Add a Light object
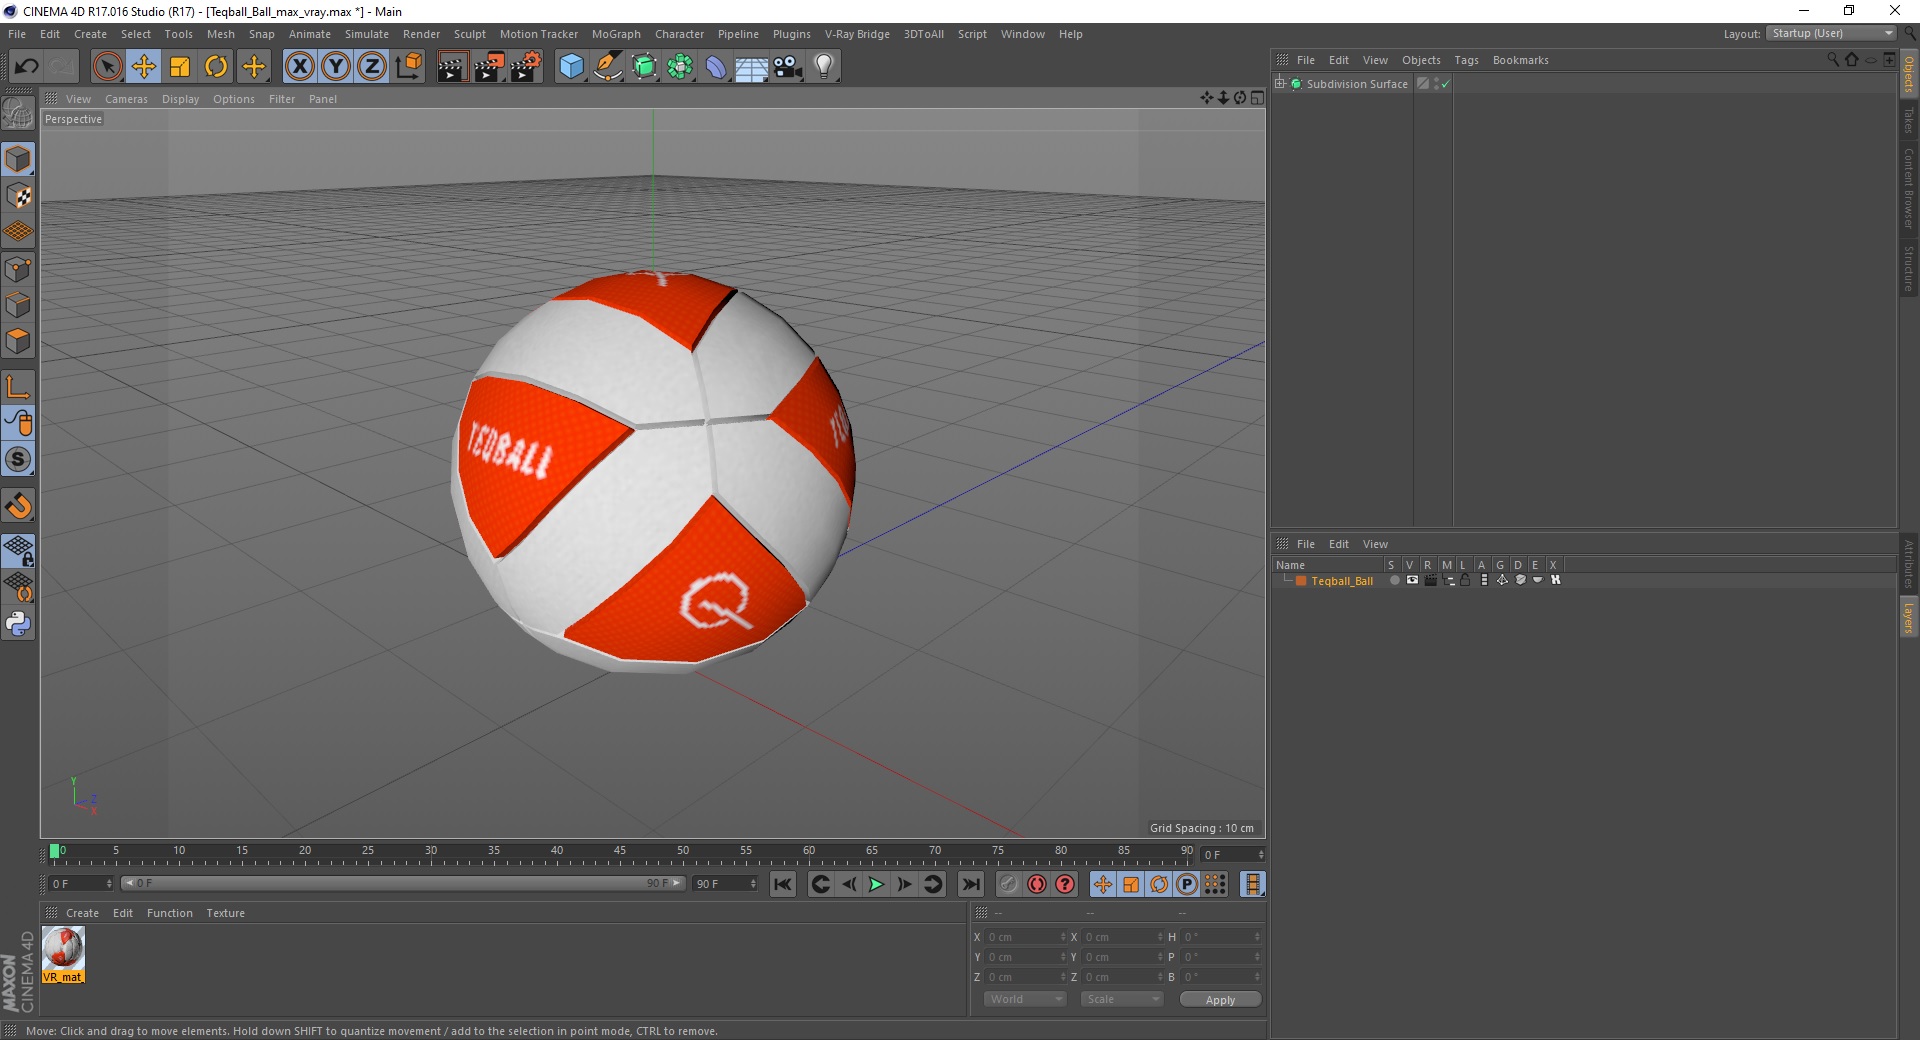This screenshot has width=1920, height=1040. 824,67
